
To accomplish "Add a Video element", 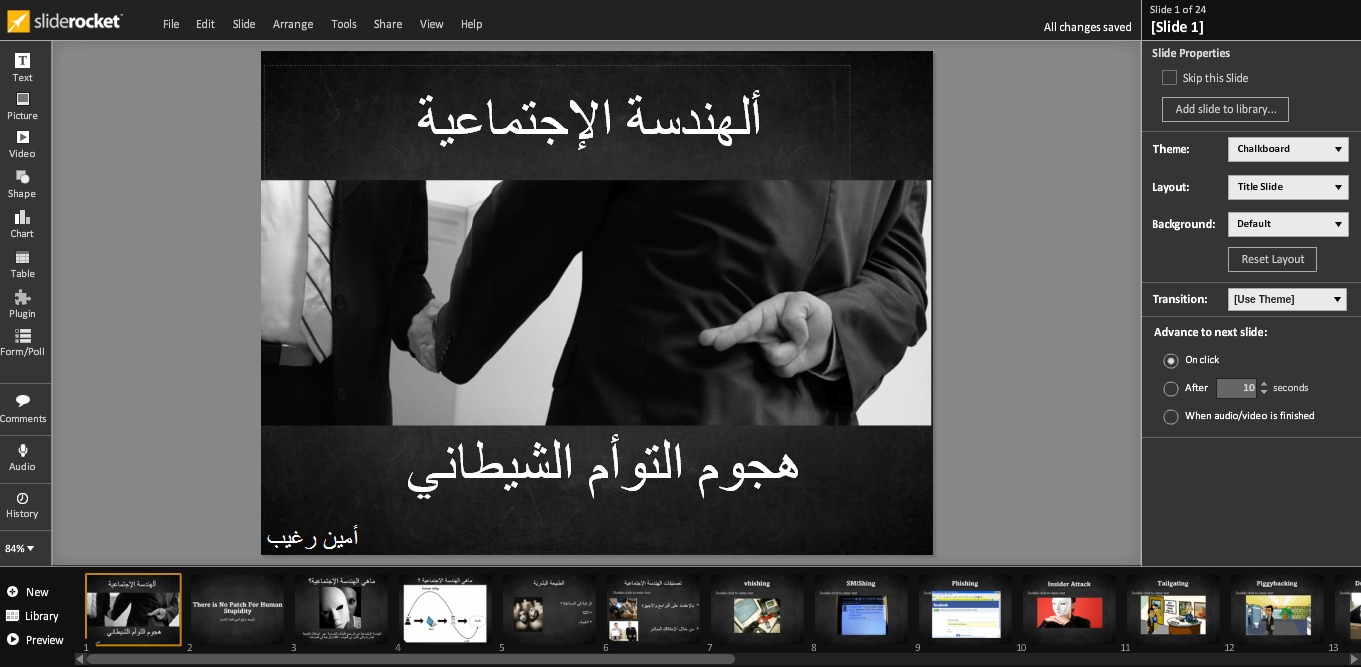I will tap(22, 144).
